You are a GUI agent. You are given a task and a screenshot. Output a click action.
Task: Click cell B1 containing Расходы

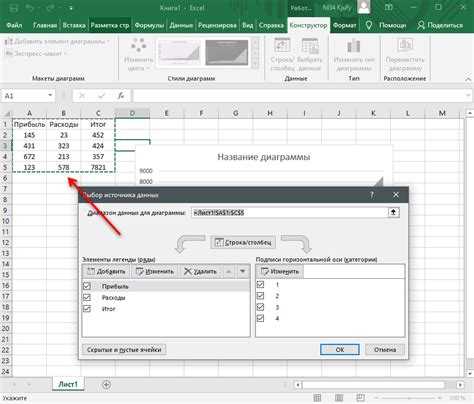coord(64,124)
